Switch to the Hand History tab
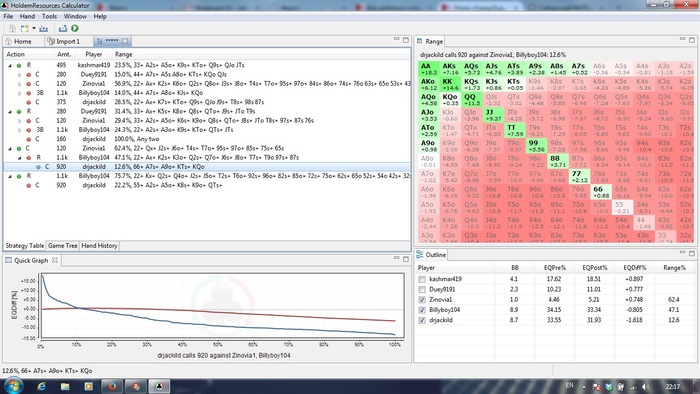The height and width of the screenshot is (394, 700). (99, 246)
